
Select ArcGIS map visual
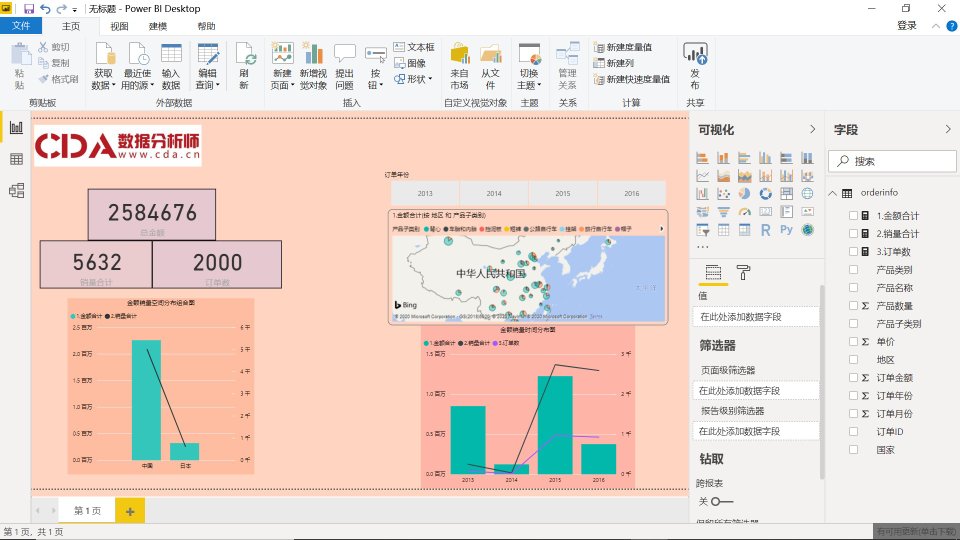[808, 230]
